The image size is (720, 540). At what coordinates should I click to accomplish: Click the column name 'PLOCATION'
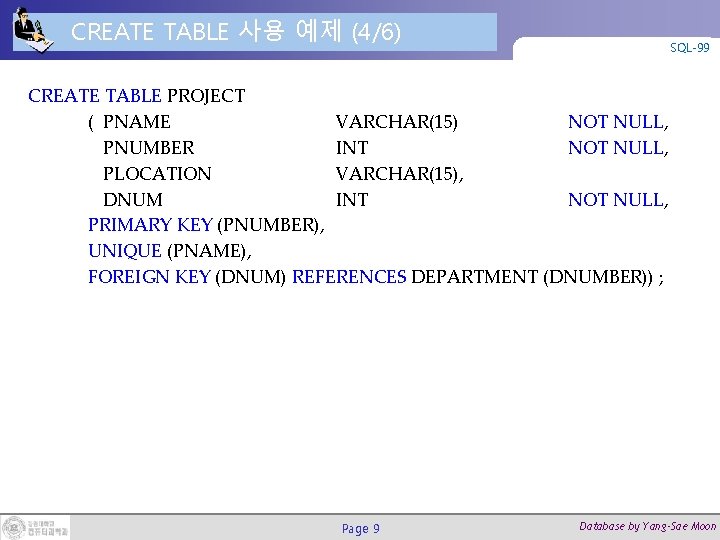click(158, 174)
